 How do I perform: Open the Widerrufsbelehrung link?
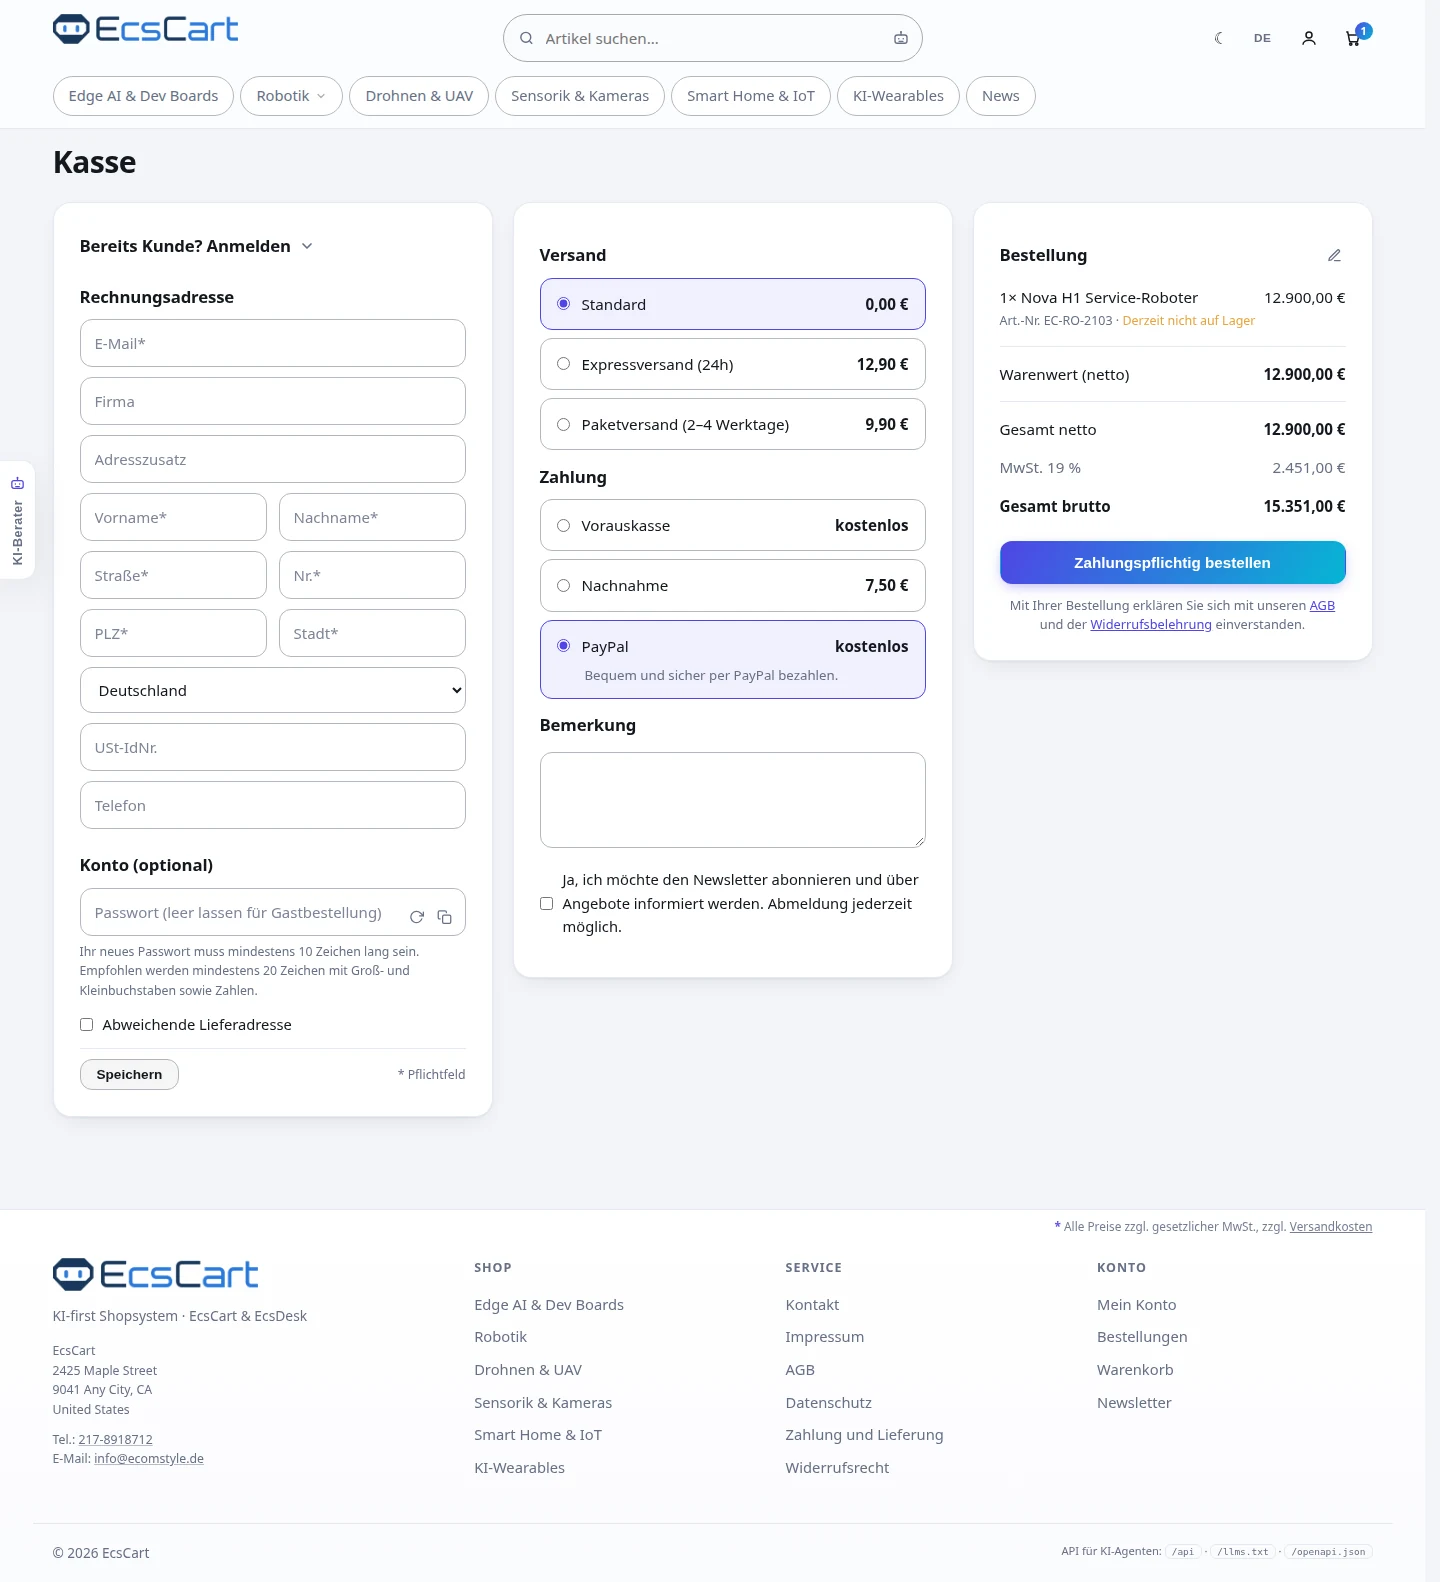[1151, 625]
